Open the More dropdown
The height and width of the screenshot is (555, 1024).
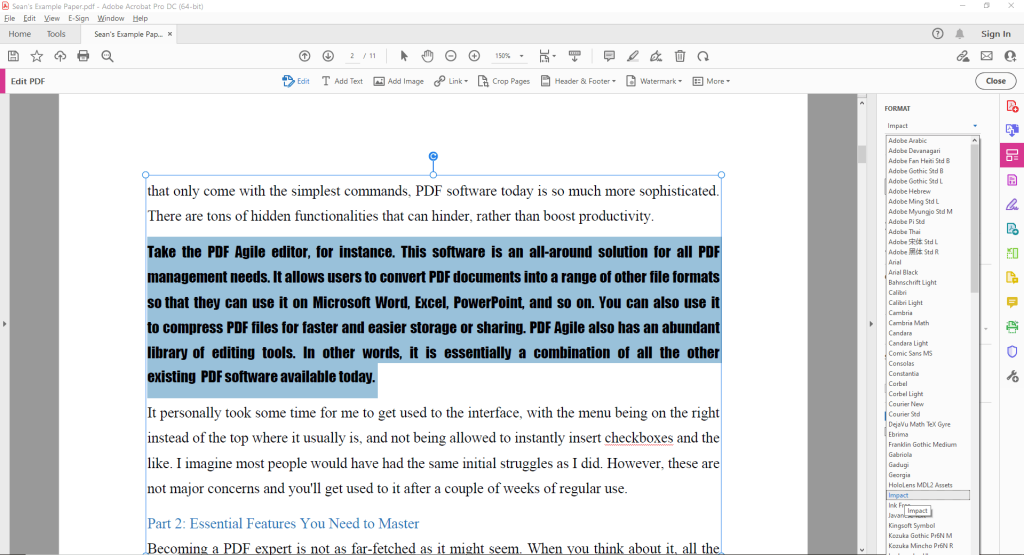[711, 81]
